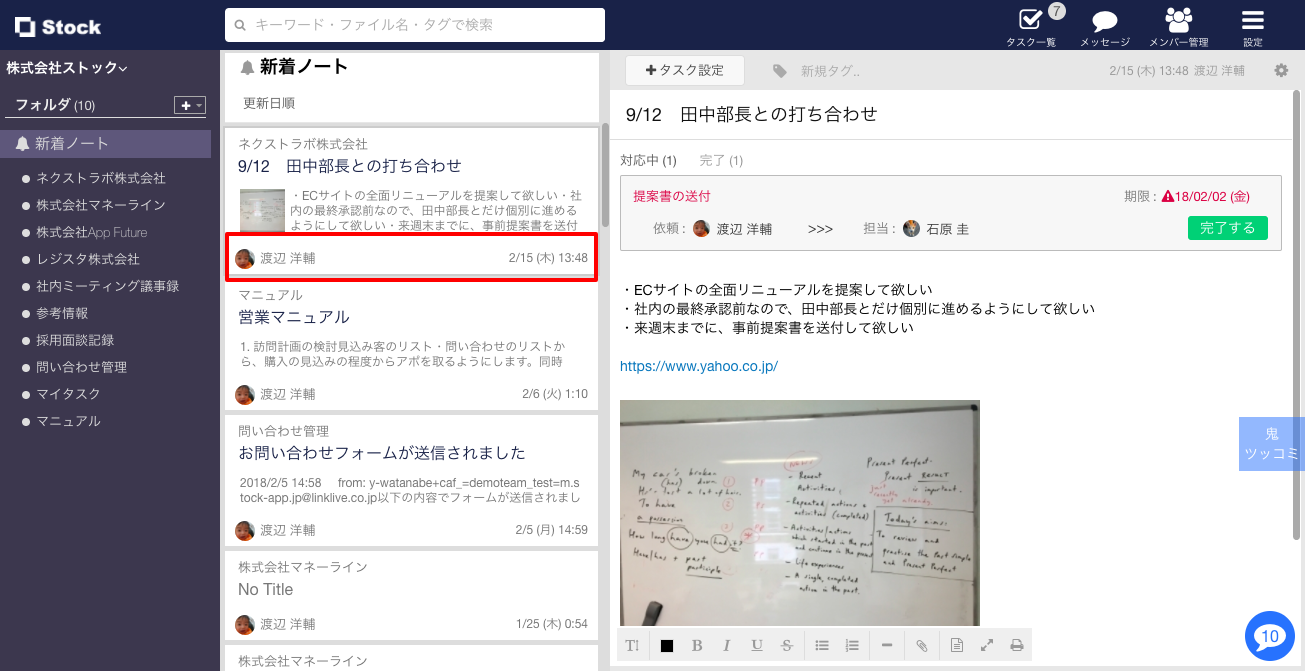Click the black text color swatch
Image resolution: width=1305 pixels, height=671 pixels.
click(667, 646)
